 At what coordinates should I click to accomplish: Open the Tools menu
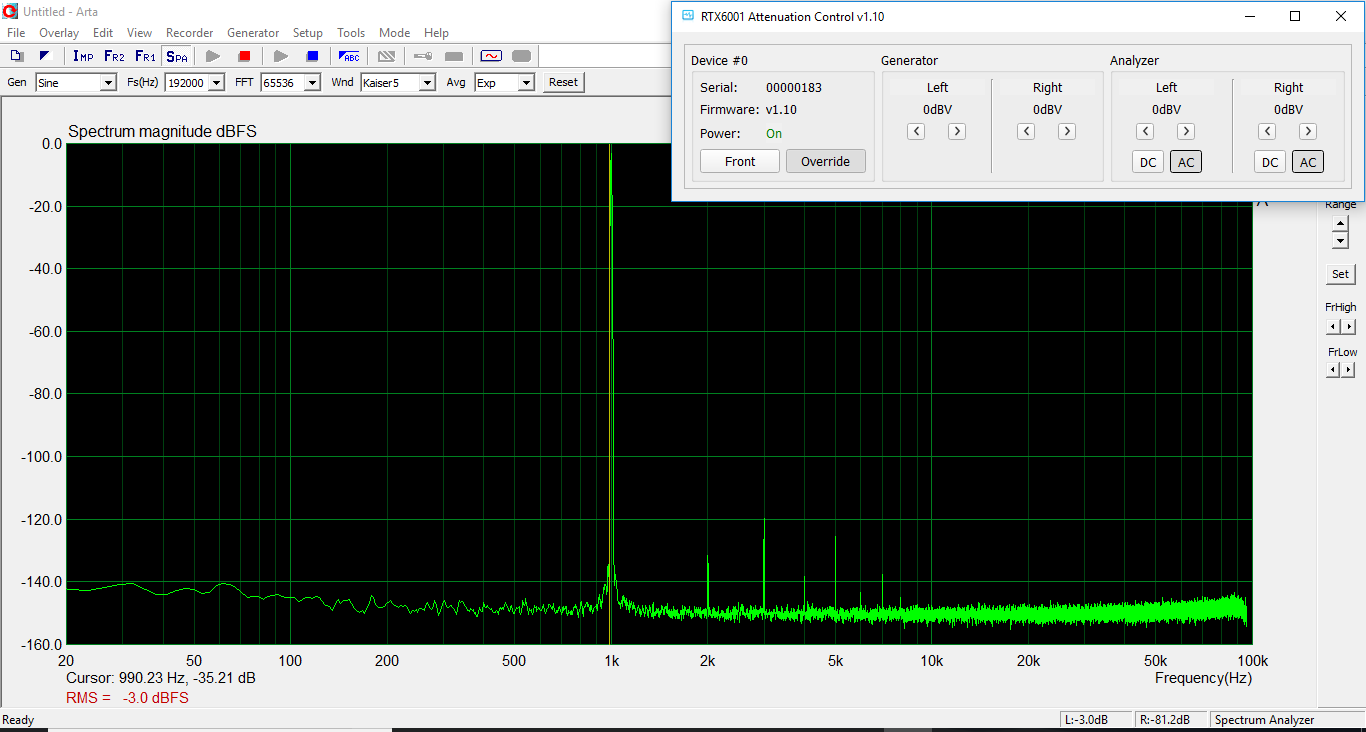coord(351,33)
